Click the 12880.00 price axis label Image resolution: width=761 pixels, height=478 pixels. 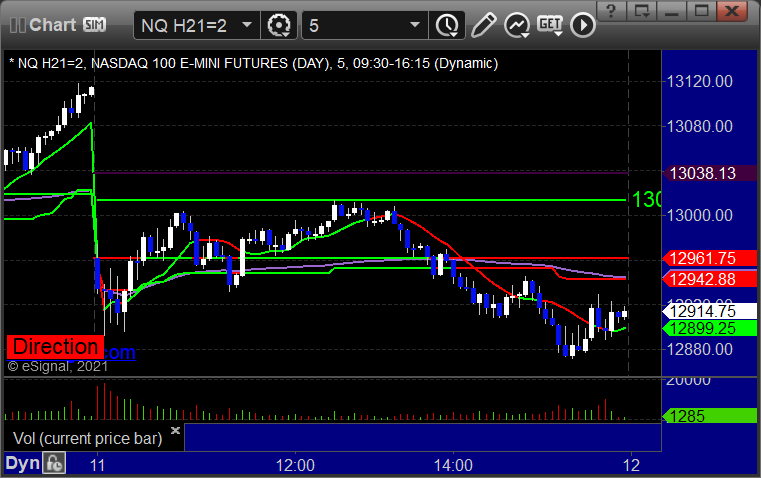pos(699,349)
